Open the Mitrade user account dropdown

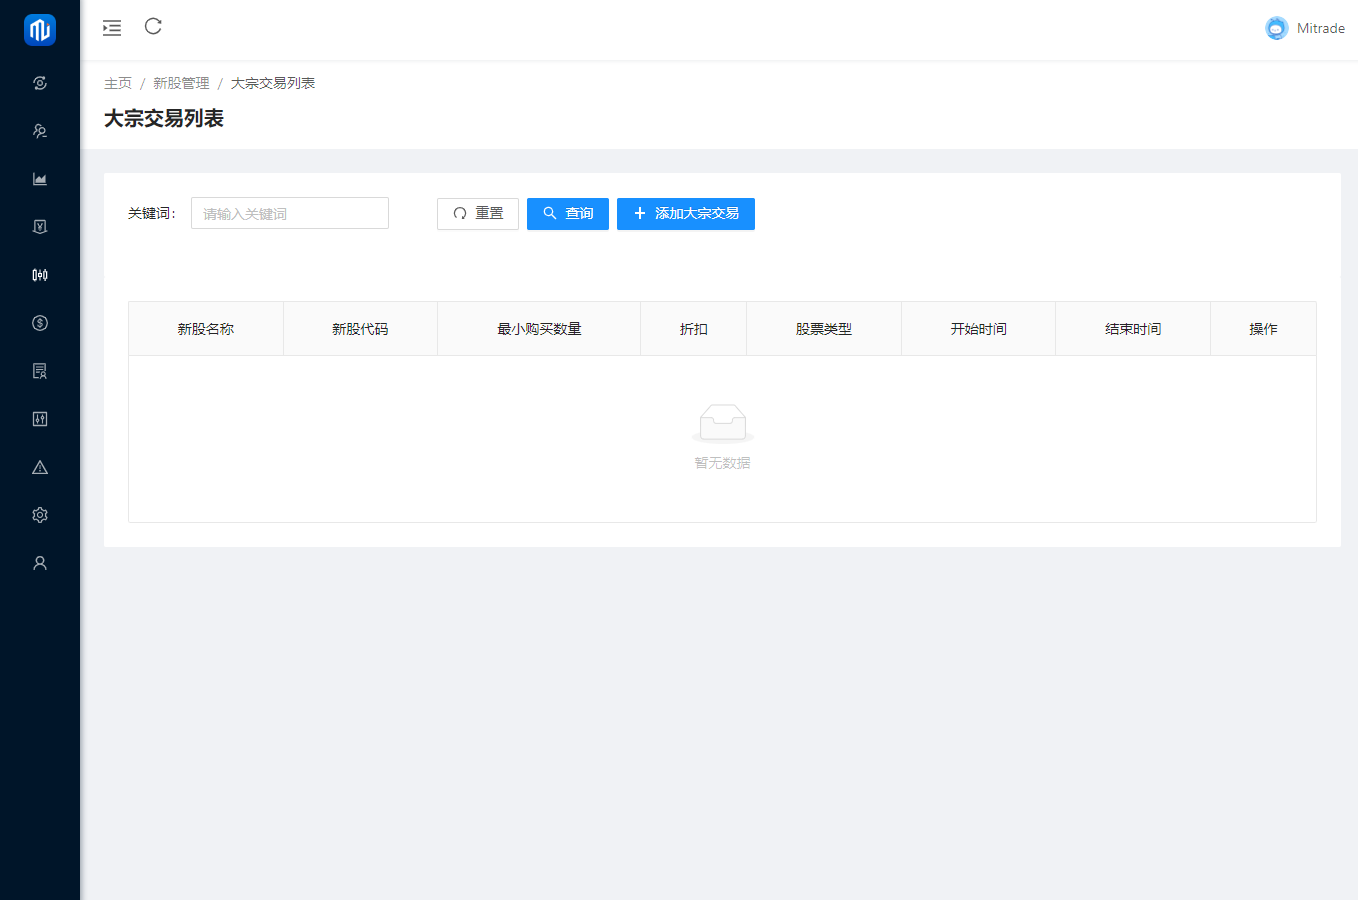[1305, 28]
